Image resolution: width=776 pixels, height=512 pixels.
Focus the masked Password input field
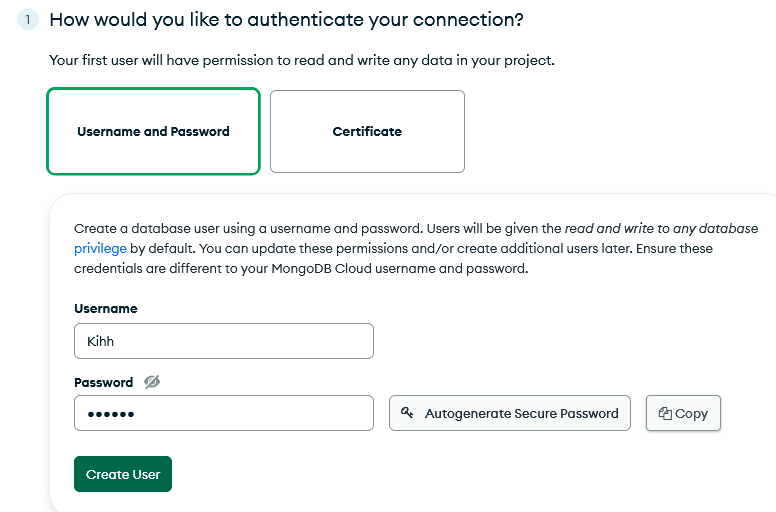coord(224,413)
